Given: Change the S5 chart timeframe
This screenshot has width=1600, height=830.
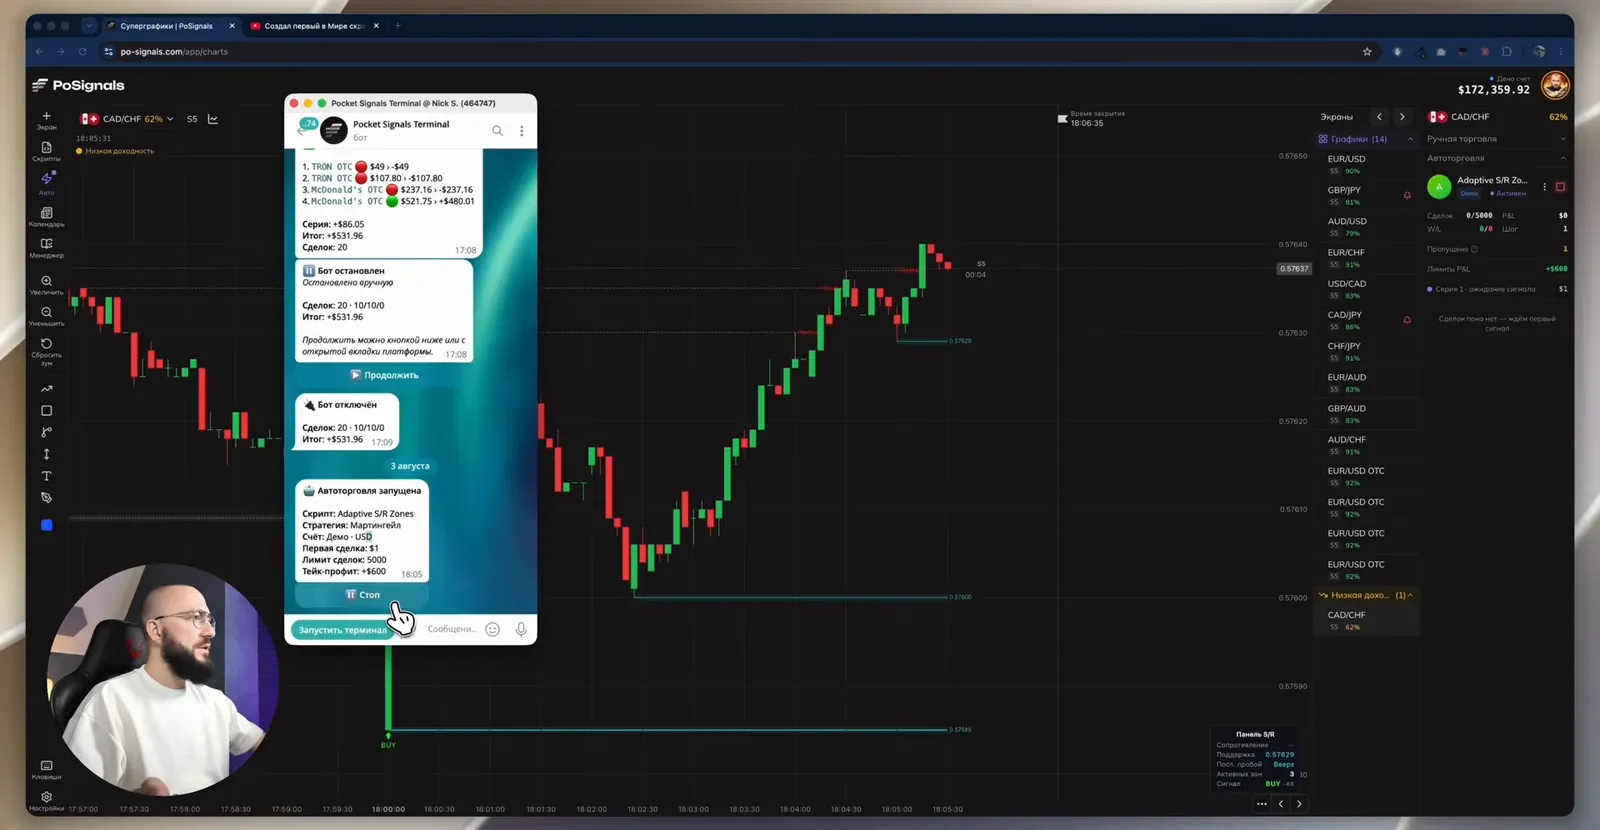Looking at the screenshot, I should click(192, 119).
